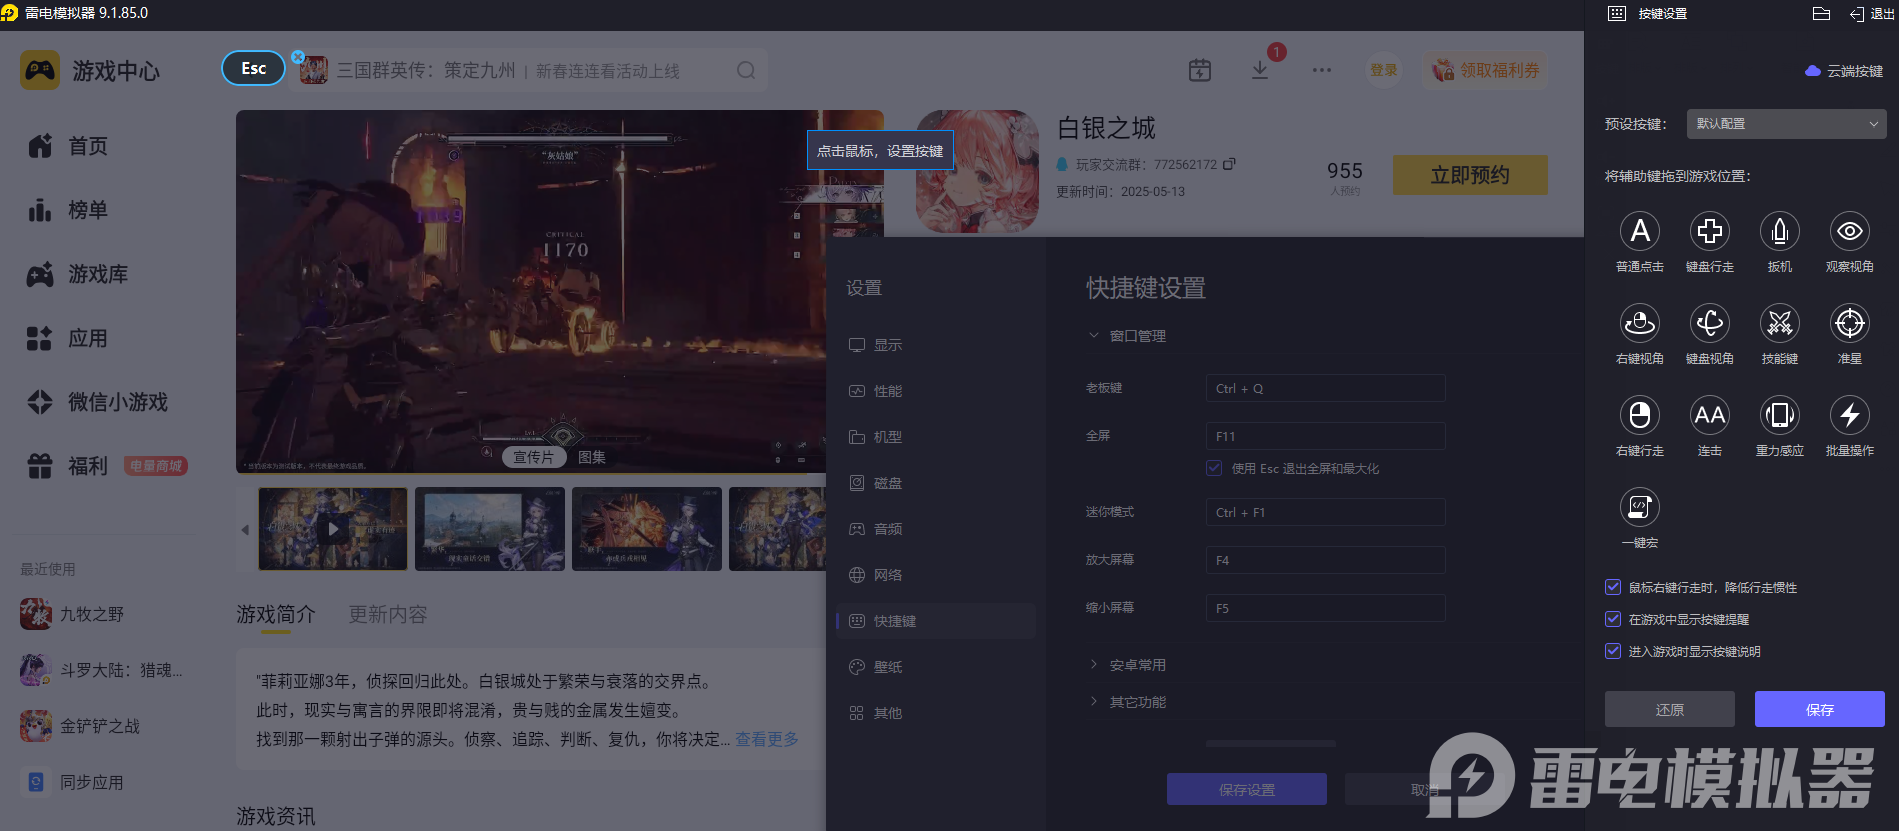Collapse the 窗口管理 section
This screenshot has width=1899, height=831.
[1127, 336]
